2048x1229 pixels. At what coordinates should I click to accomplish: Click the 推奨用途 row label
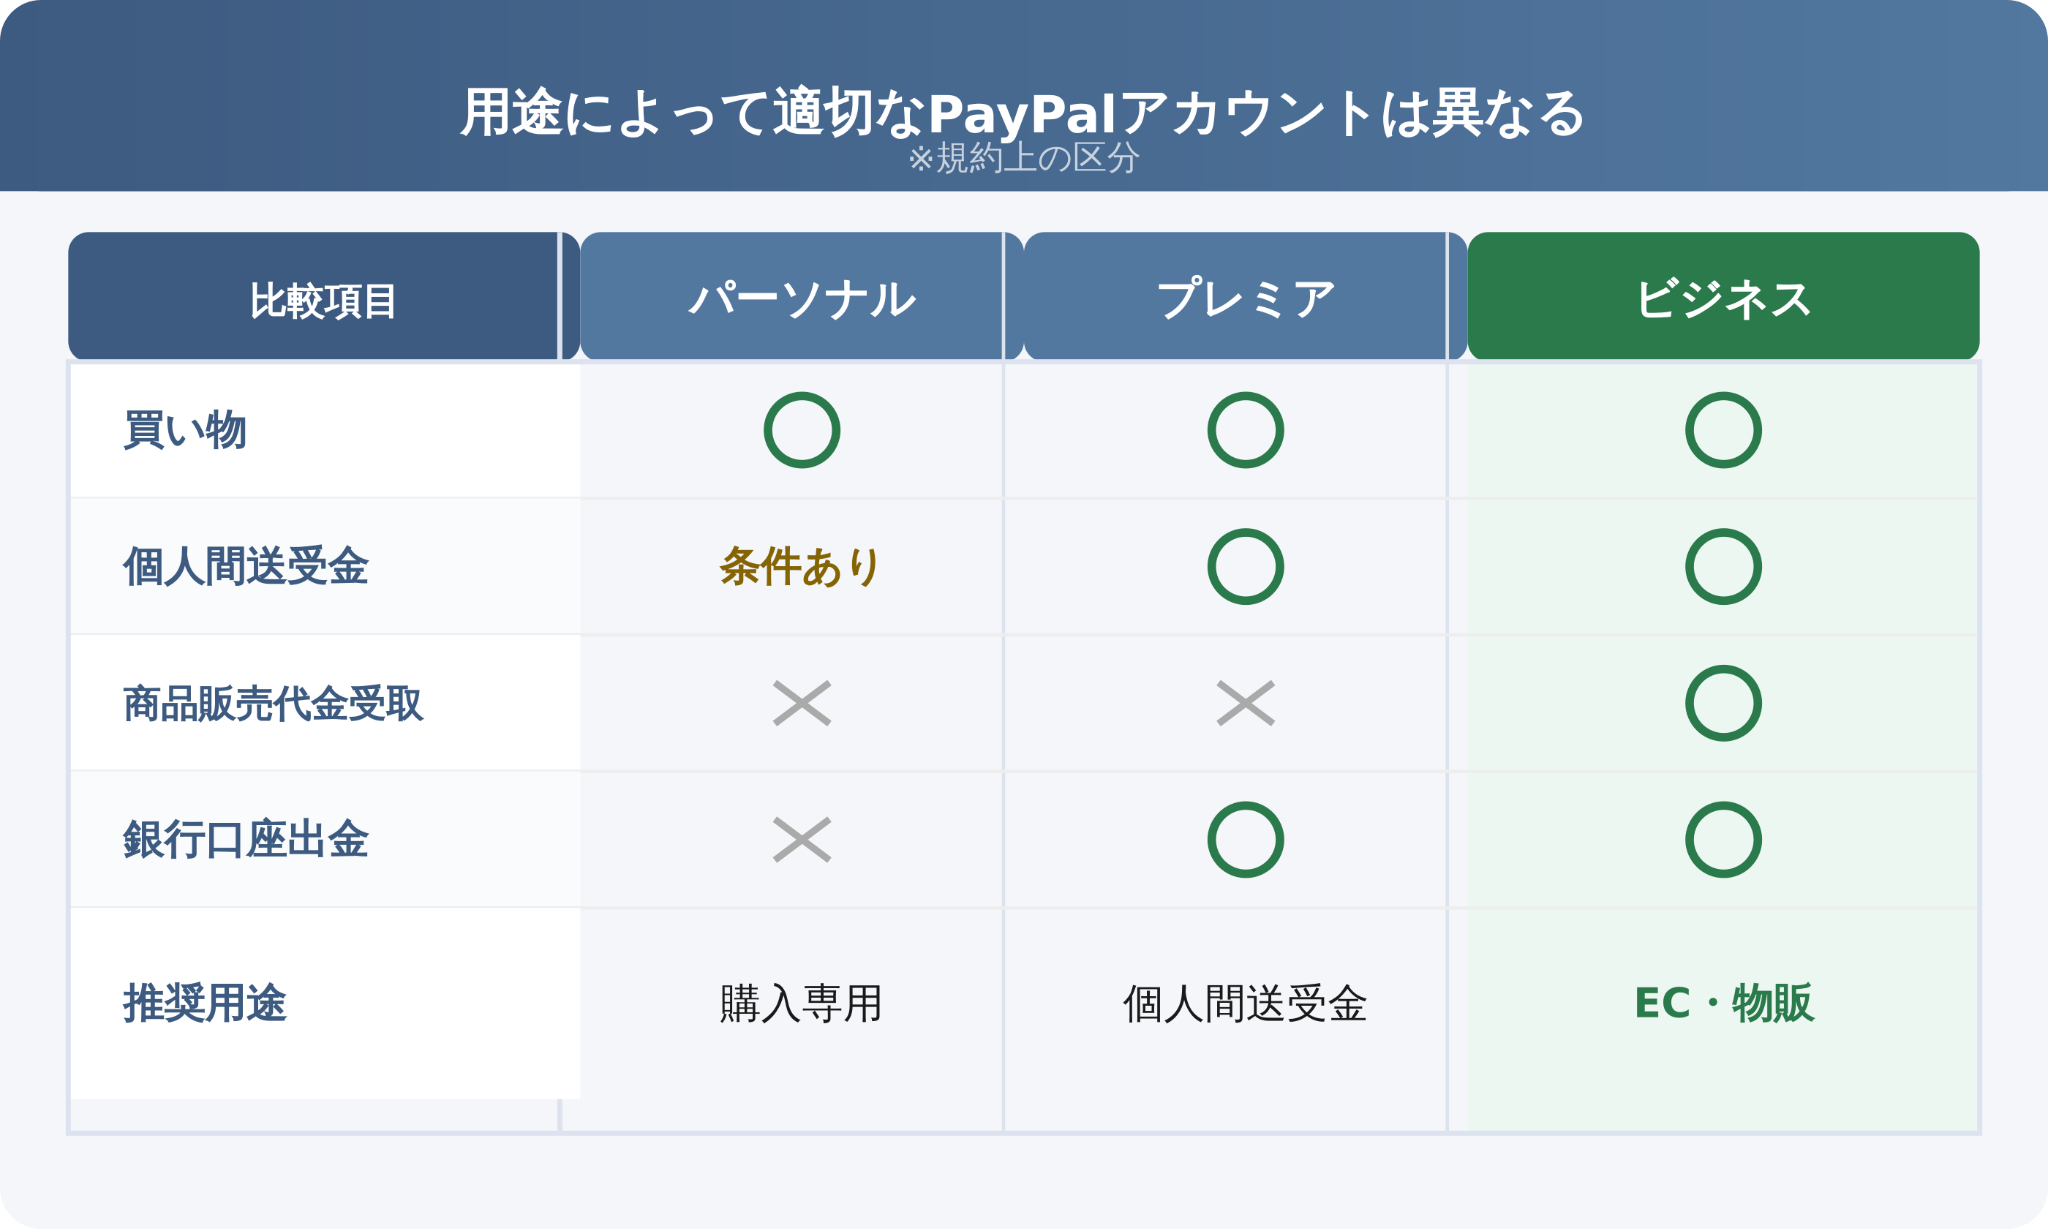click(205, 1003)
